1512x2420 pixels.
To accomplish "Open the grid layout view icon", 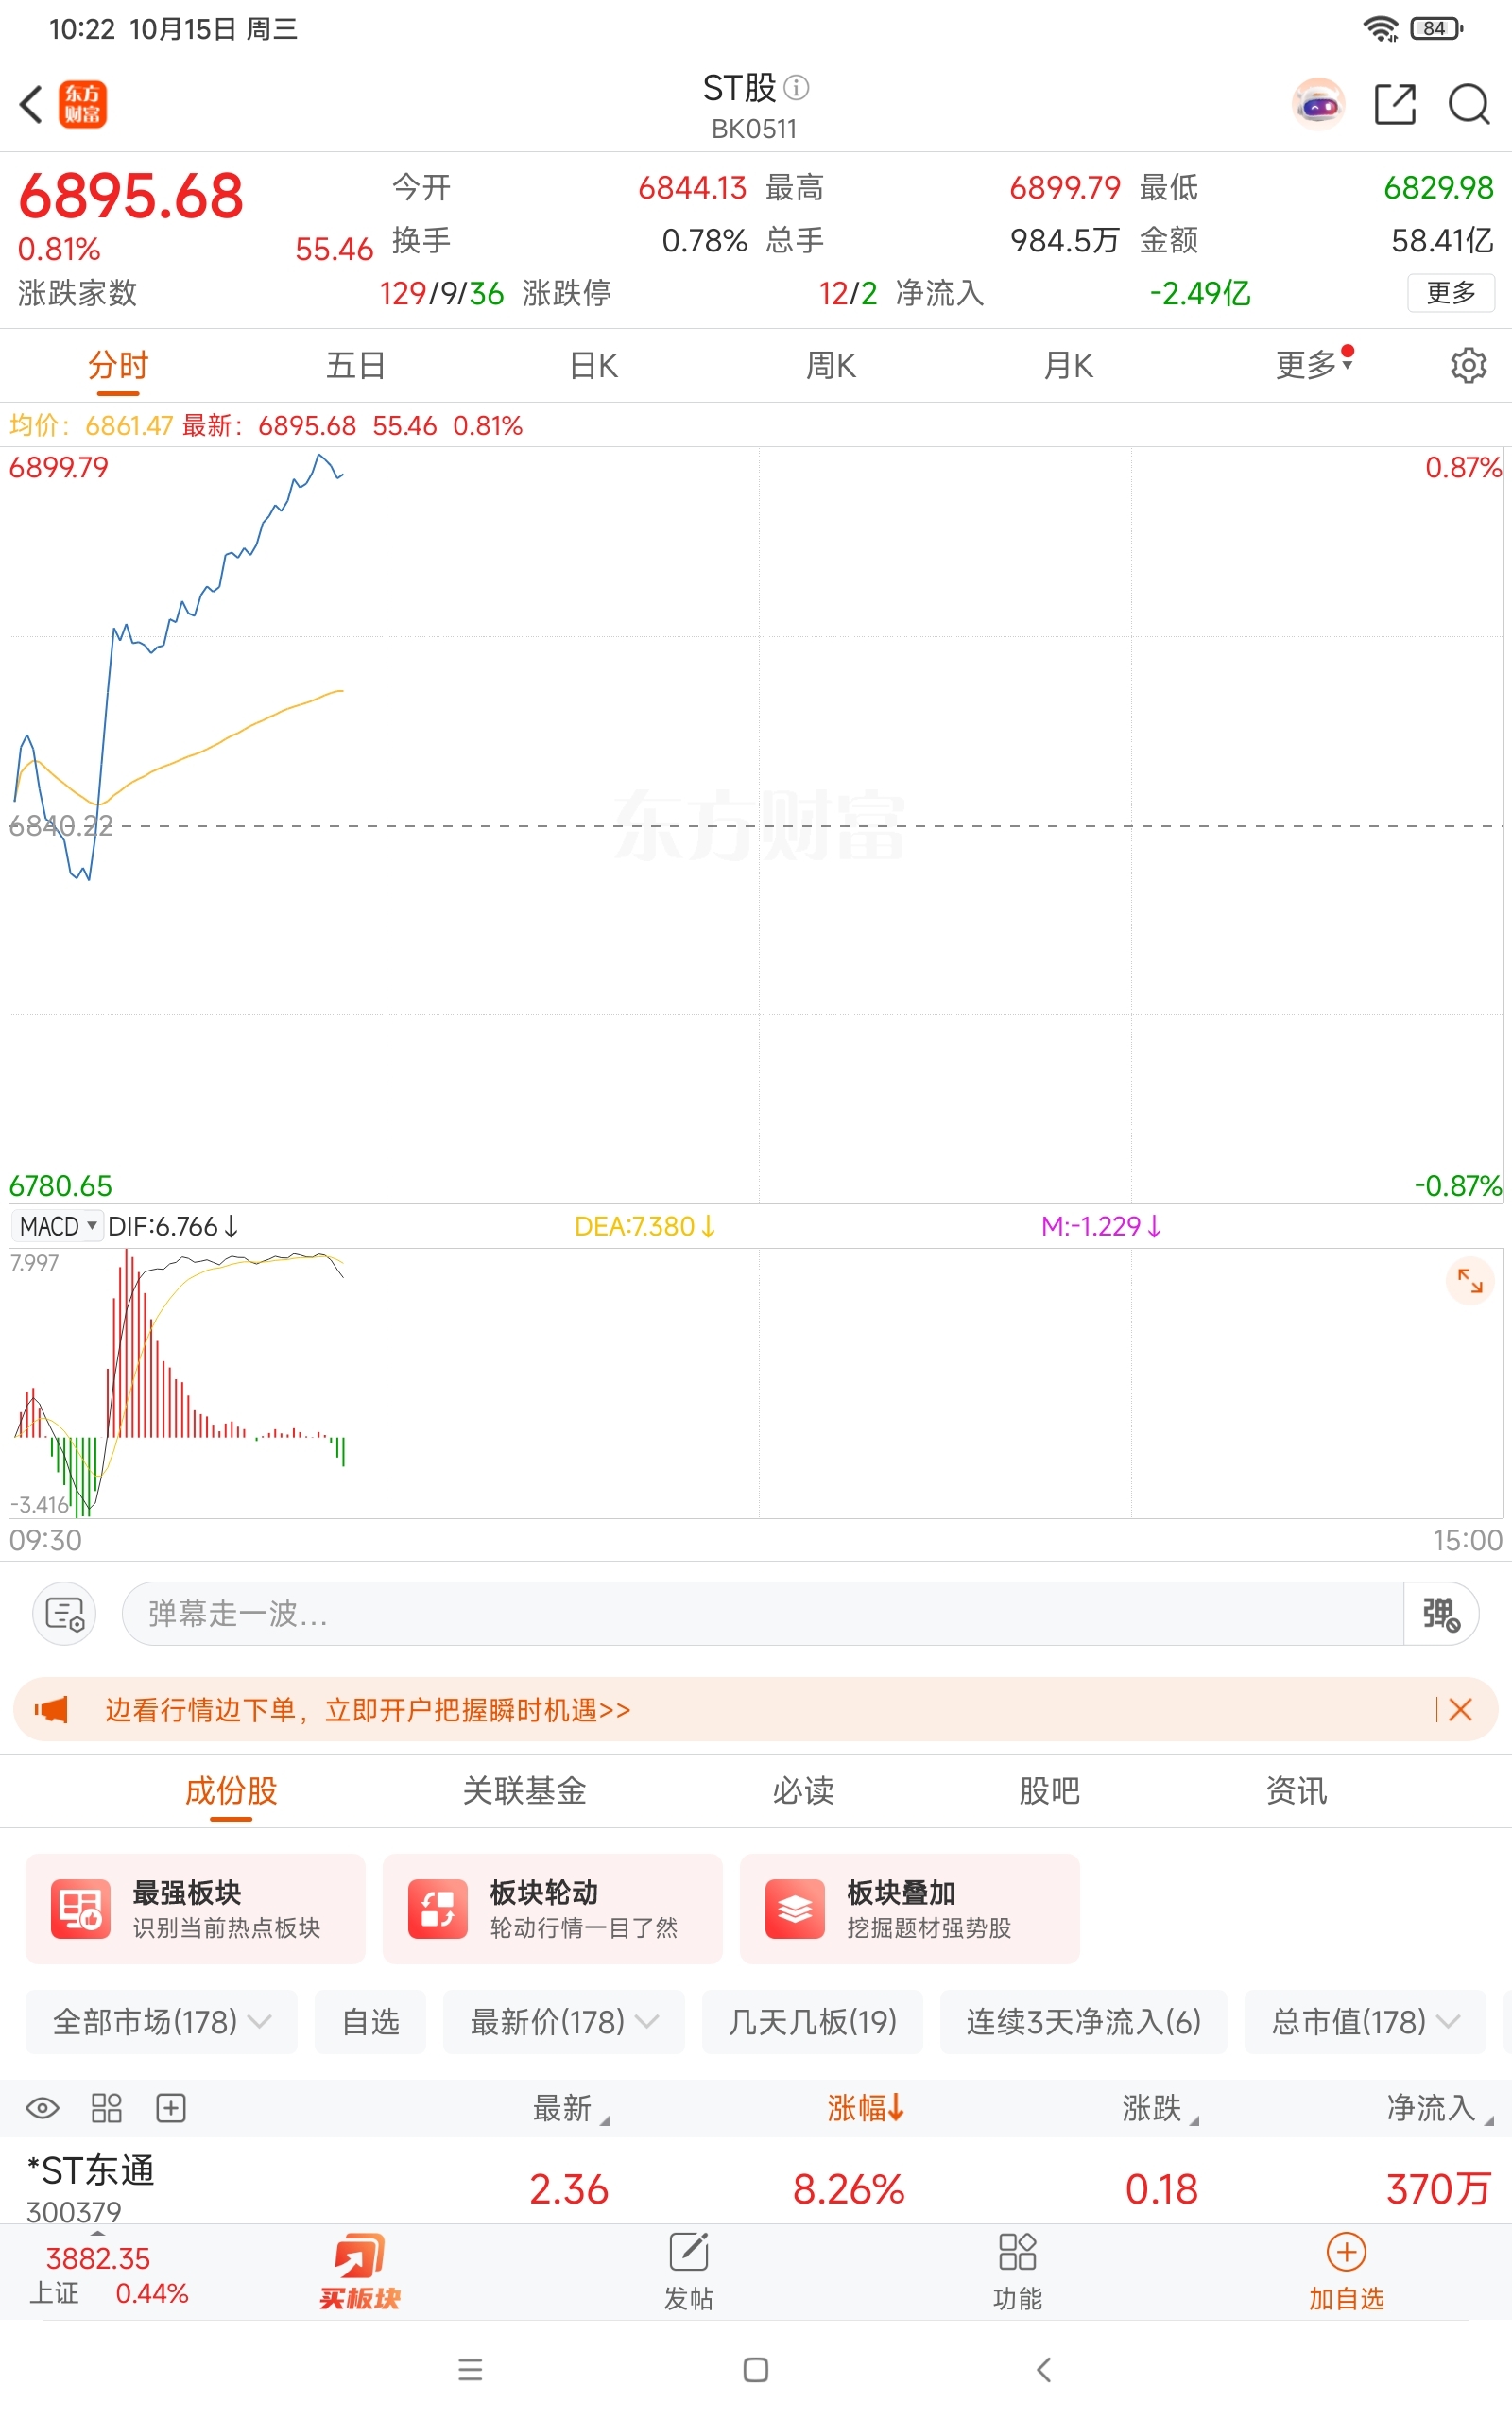I will (x=106, y=2108).
